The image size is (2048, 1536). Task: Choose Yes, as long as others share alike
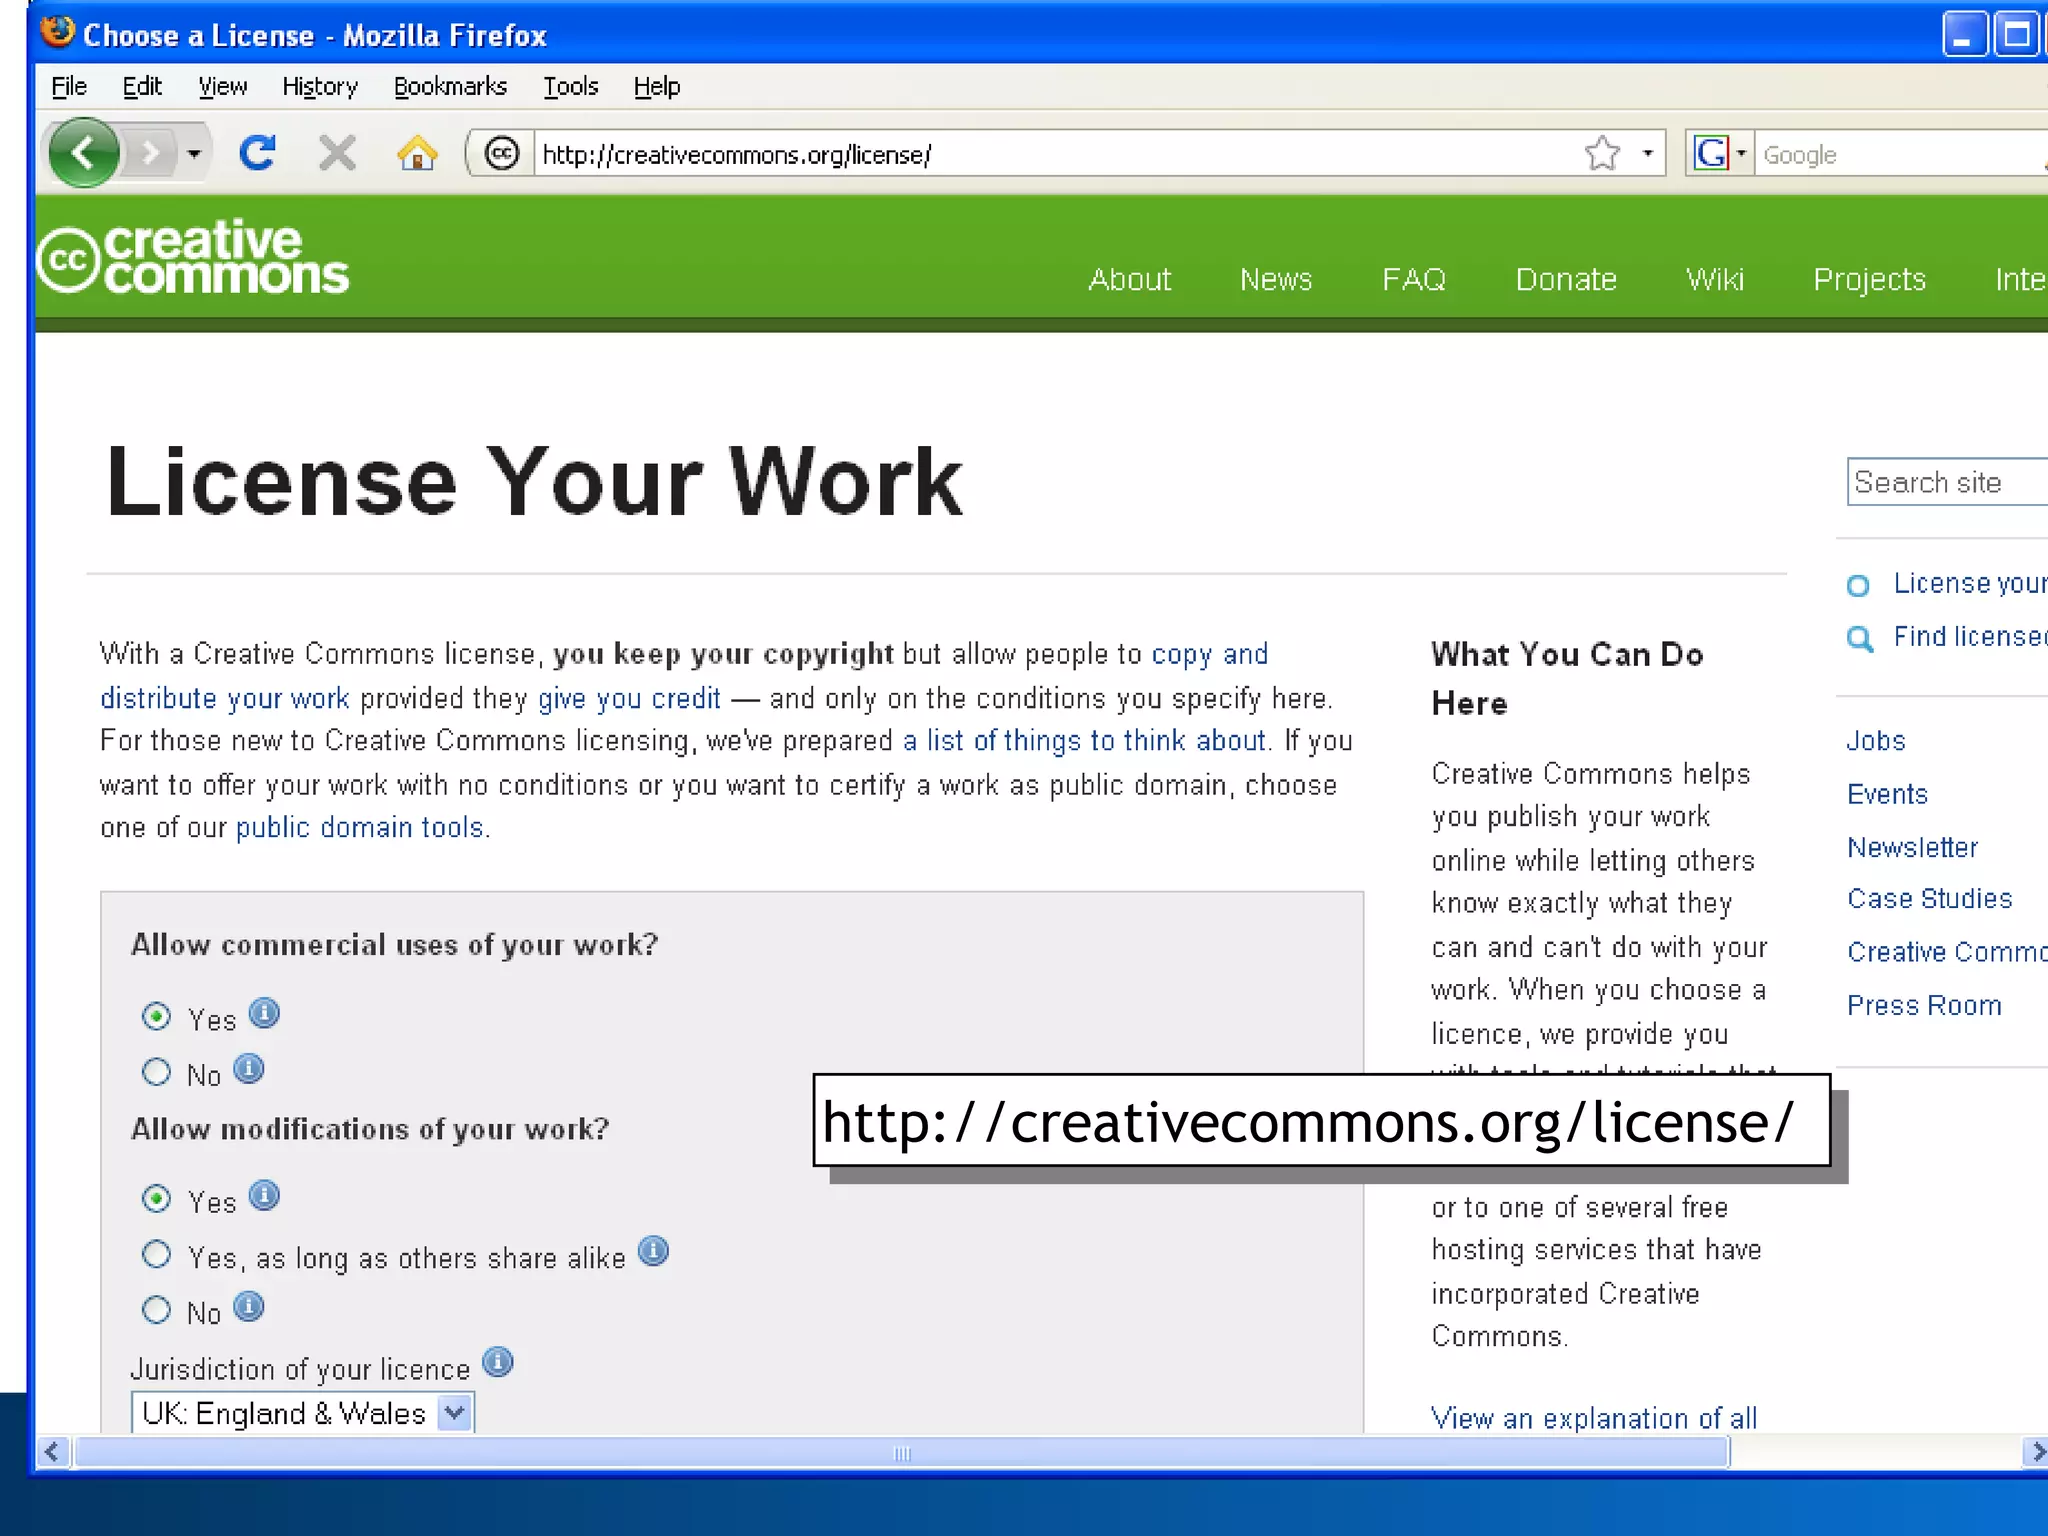tap(157, 1254)
